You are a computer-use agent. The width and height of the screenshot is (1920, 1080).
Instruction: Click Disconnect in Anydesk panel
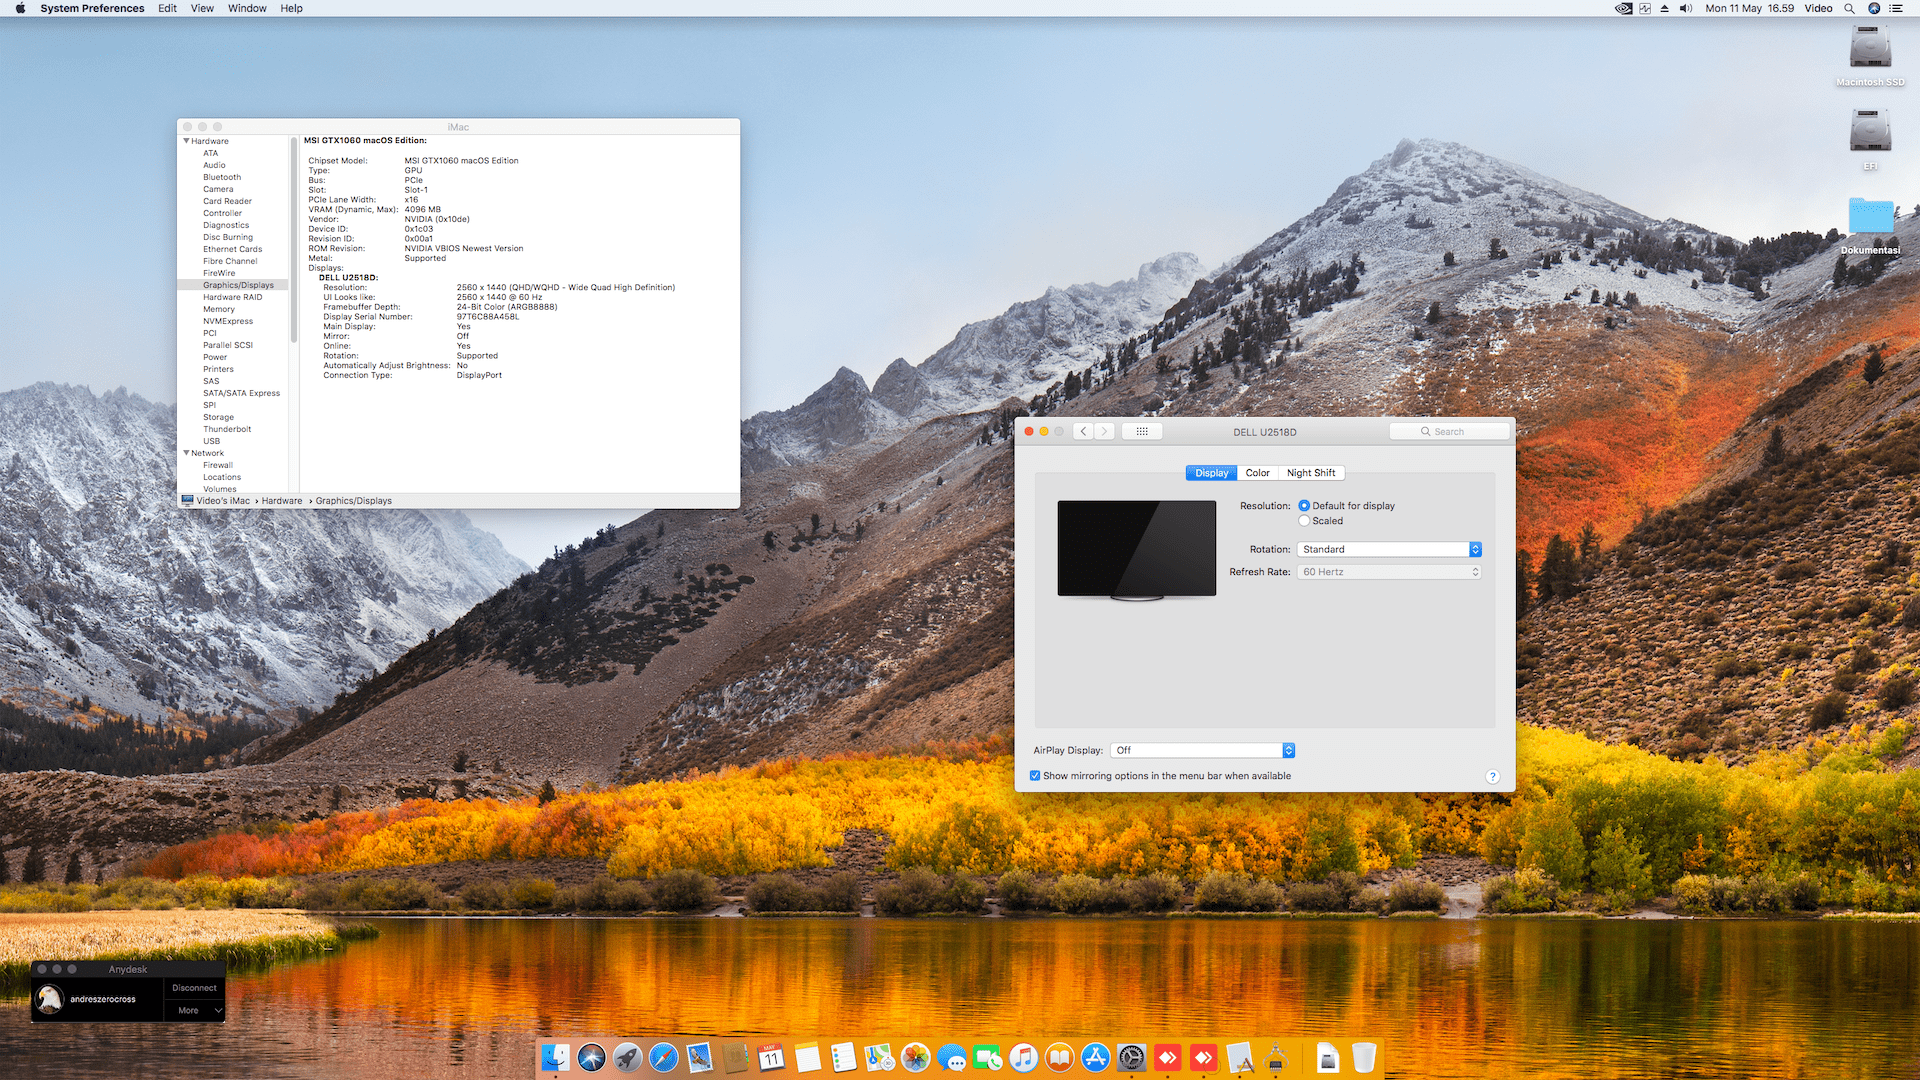coord(194,988)
